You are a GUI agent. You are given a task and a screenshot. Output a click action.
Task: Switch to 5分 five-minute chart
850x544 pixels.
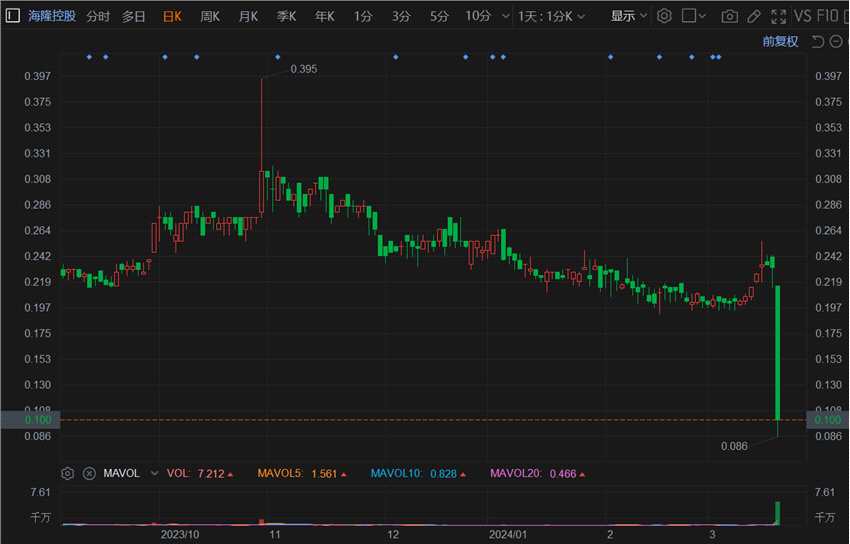point(440,16)
